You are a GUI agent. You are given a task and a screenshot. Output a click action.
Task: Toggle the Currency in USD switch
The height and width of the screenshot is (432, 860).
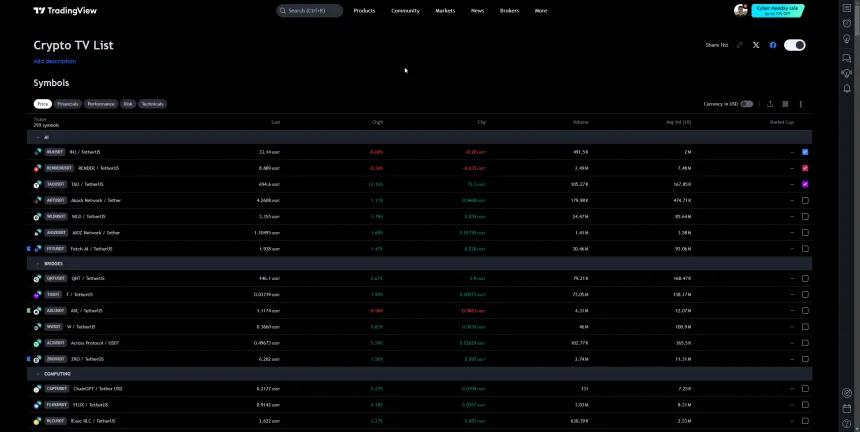(746, 104)
